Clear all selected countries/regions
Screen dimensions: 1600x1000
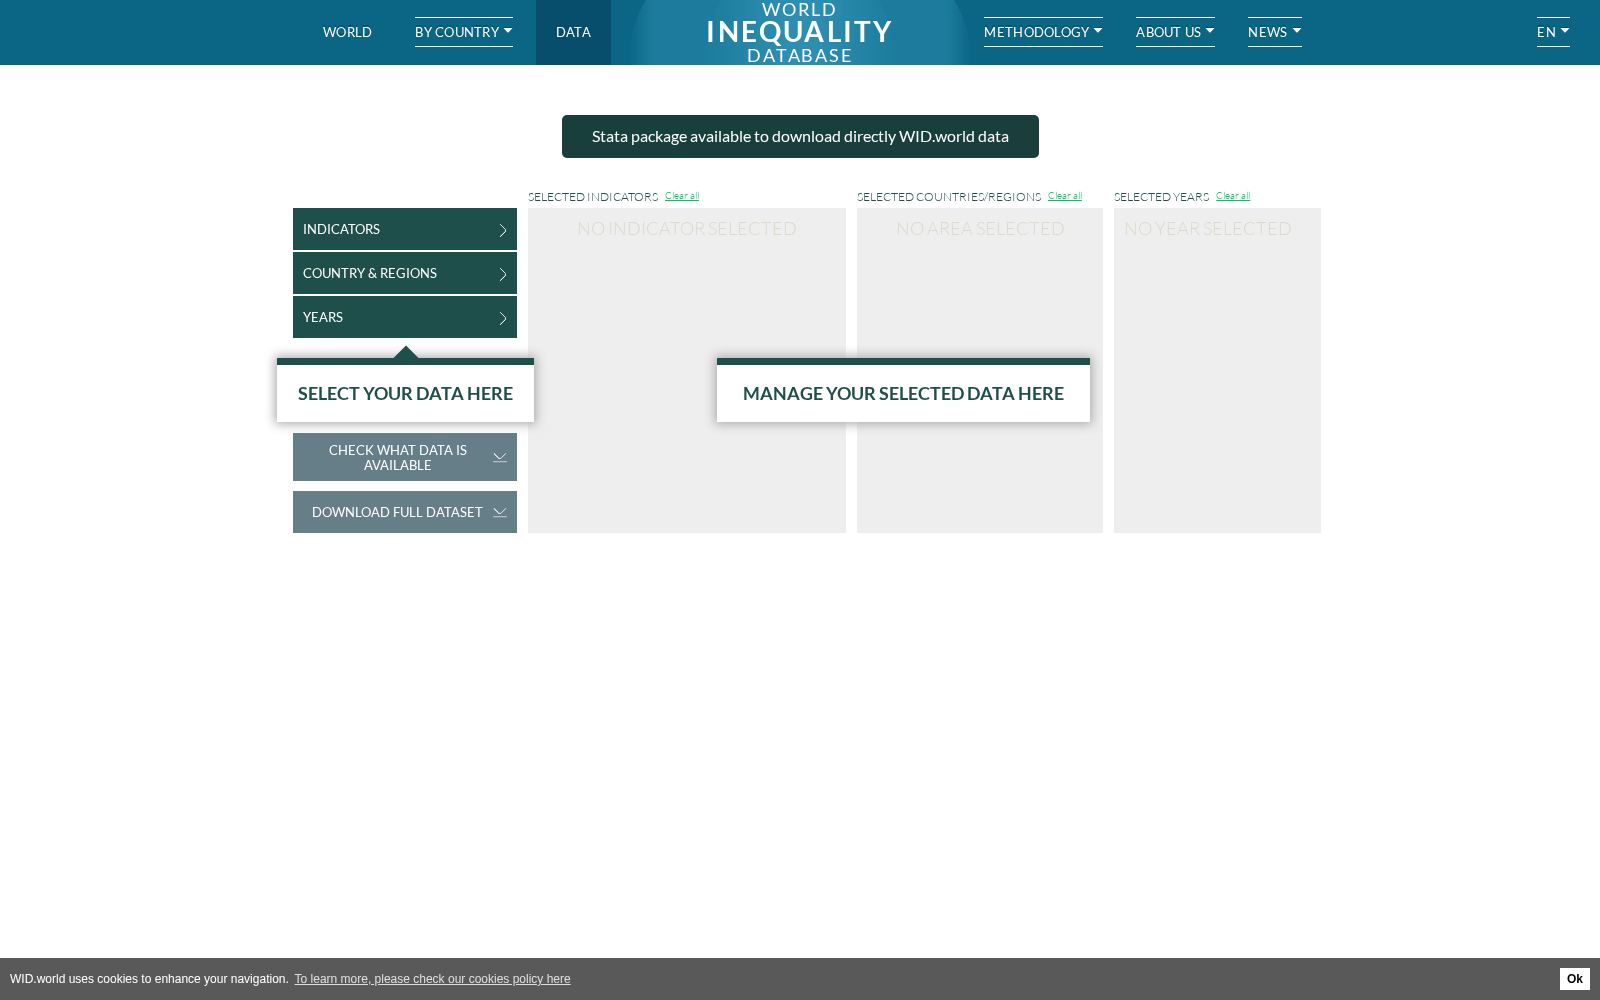click(x=1065, y=196)
